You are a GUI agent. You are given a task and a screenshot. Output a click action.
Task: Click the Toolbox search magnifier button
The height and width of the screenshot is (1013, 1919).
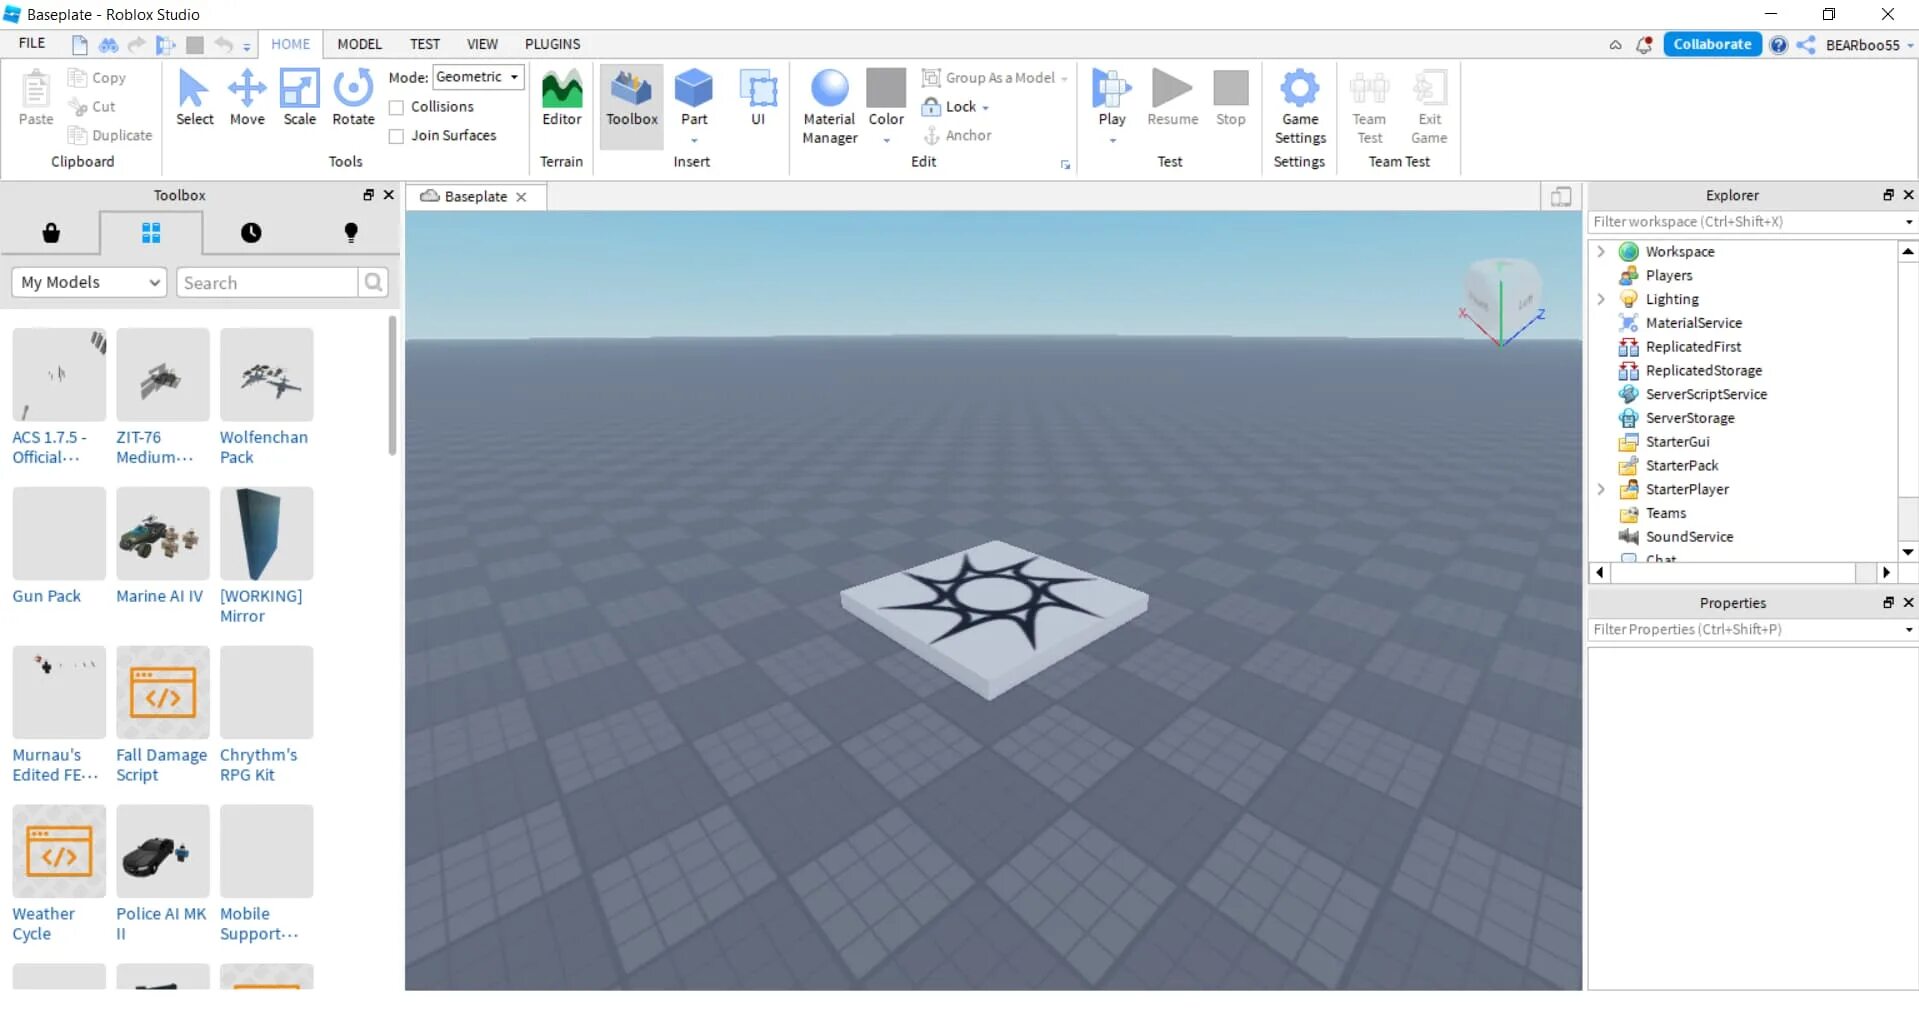373,282
